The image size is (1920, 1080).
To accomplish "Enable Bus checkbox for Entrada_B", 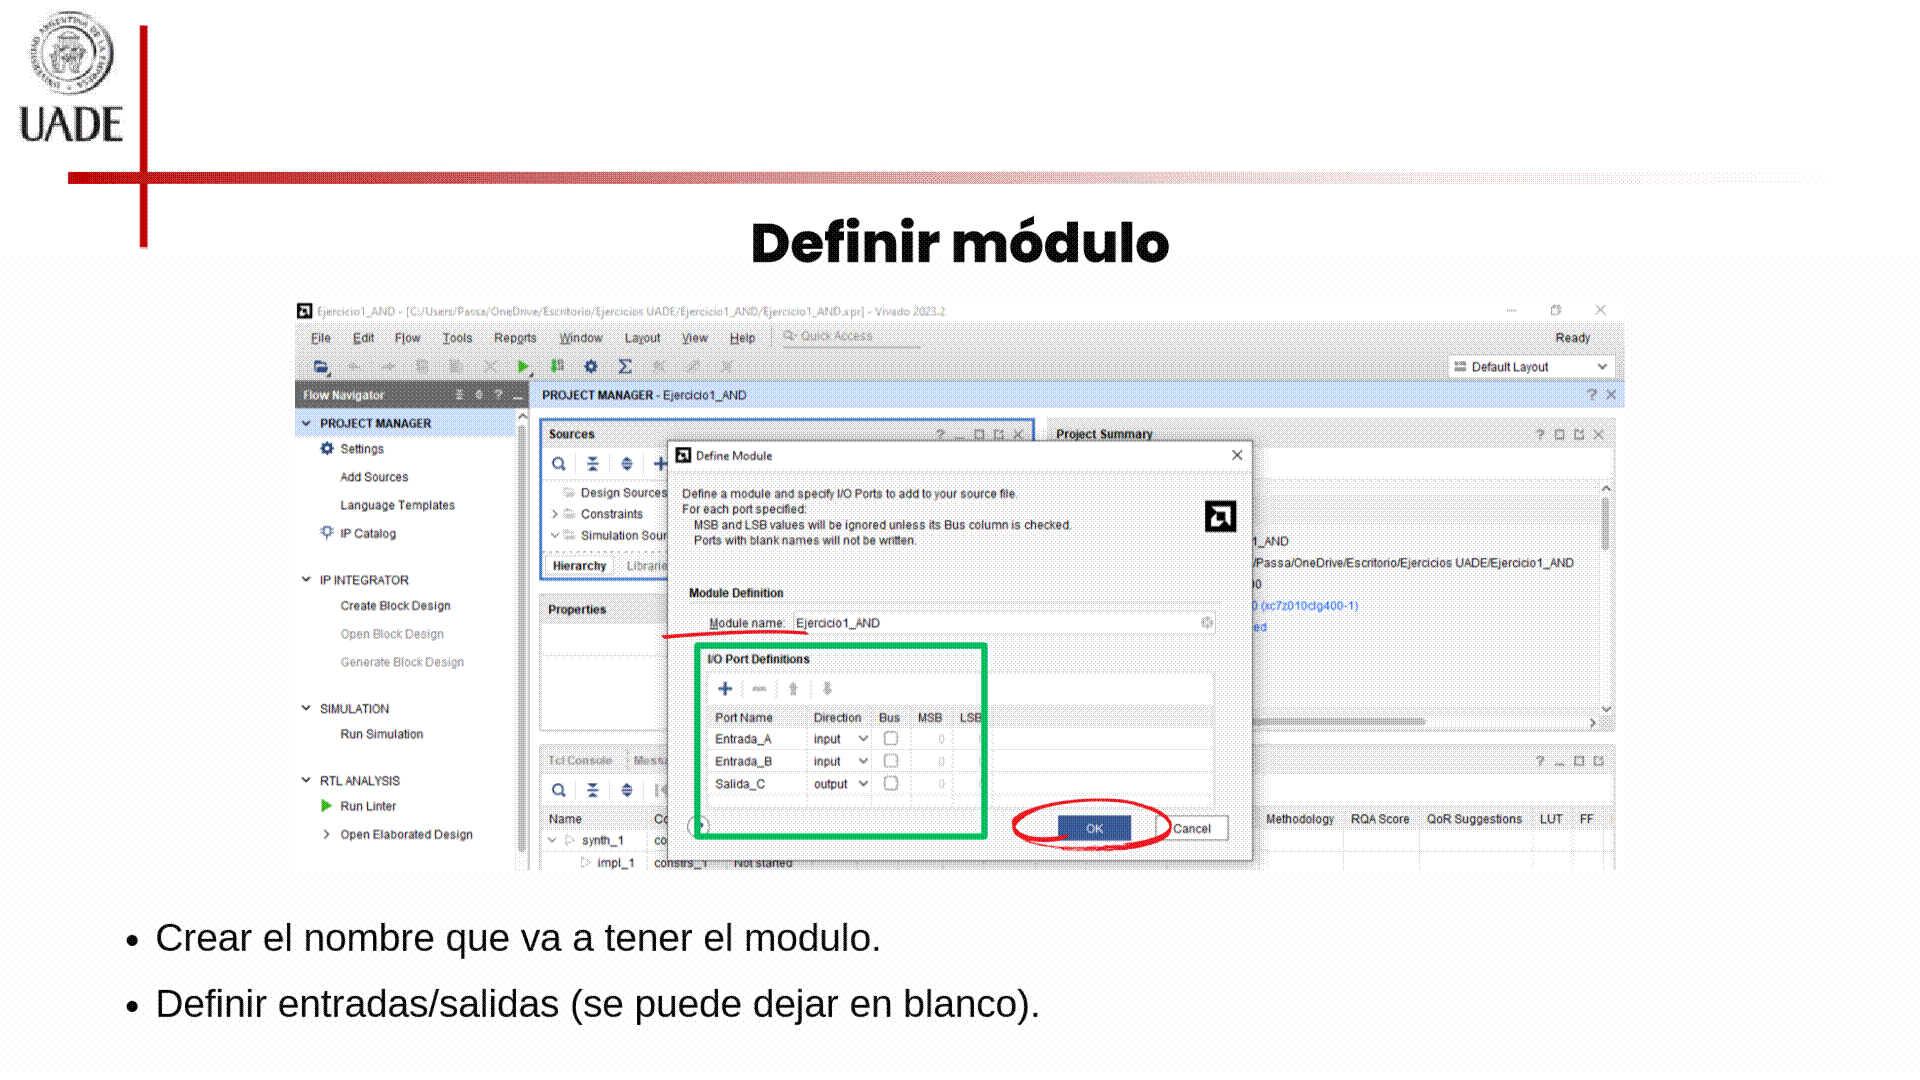I will (891, 761).
